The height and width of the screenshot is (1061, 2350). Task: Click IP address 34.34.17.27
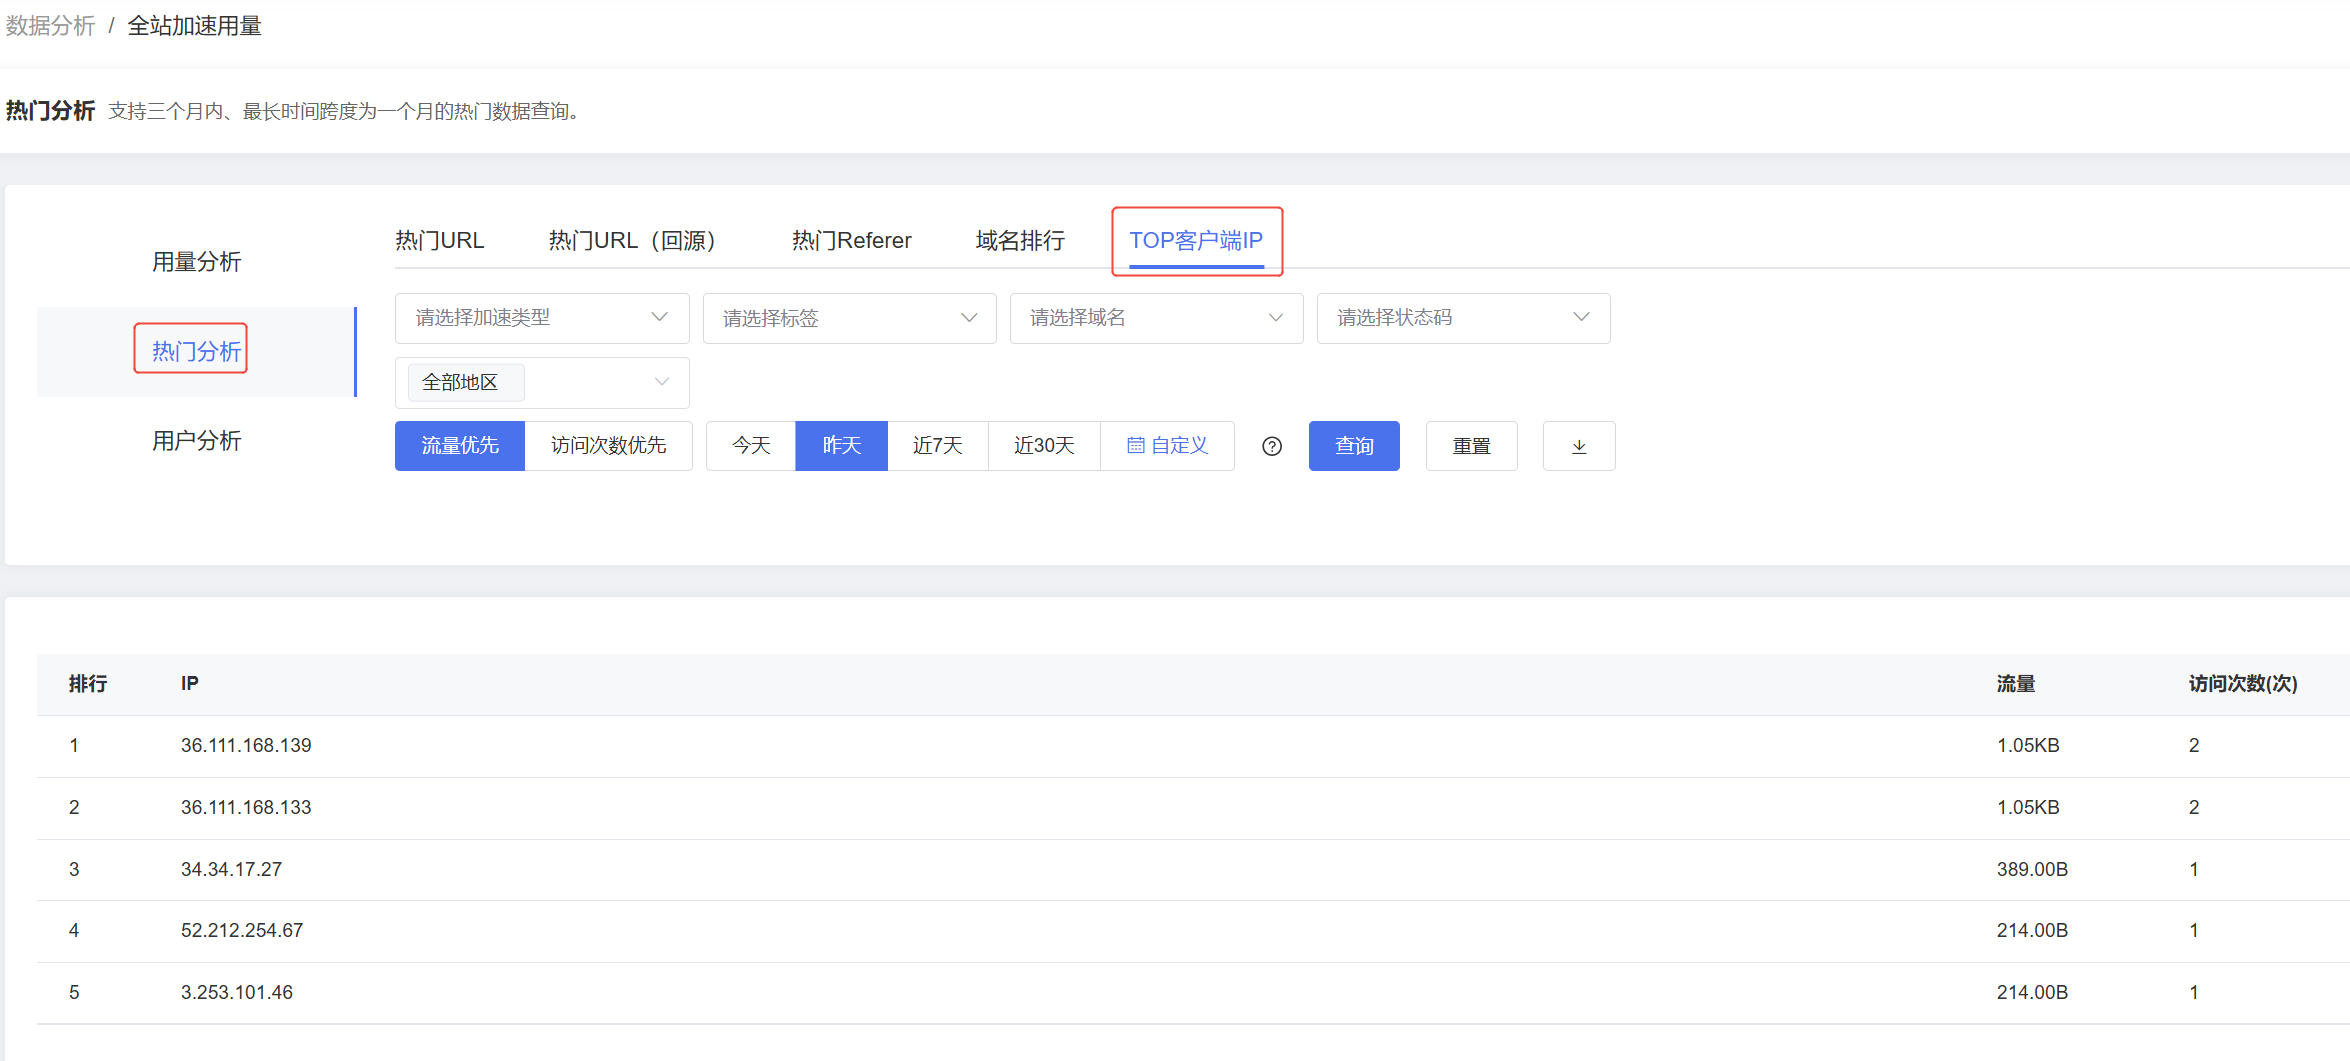[x=231, y=869]
